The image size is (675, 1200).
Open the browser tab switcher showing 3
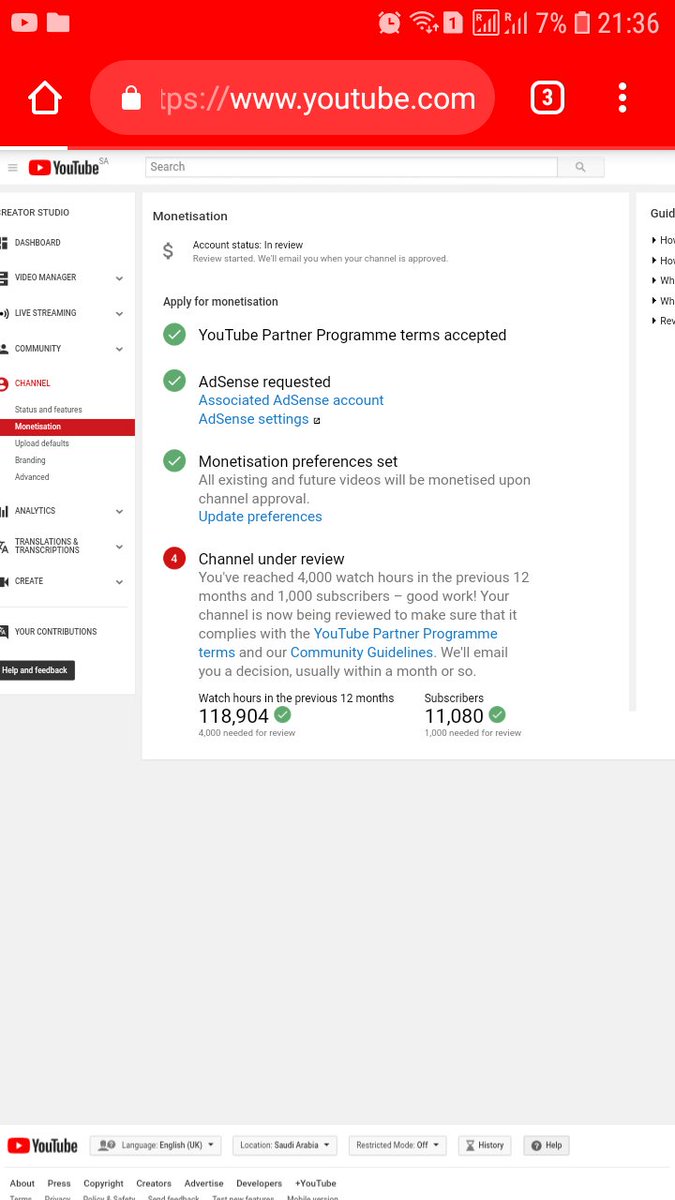click(546, 98)
